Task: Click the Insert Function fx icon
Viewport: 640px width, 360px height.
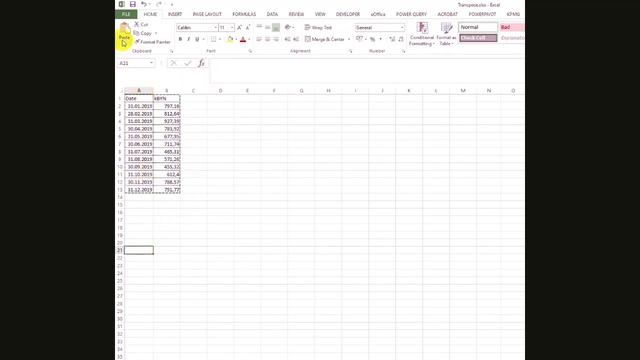Action: point(201,63)
